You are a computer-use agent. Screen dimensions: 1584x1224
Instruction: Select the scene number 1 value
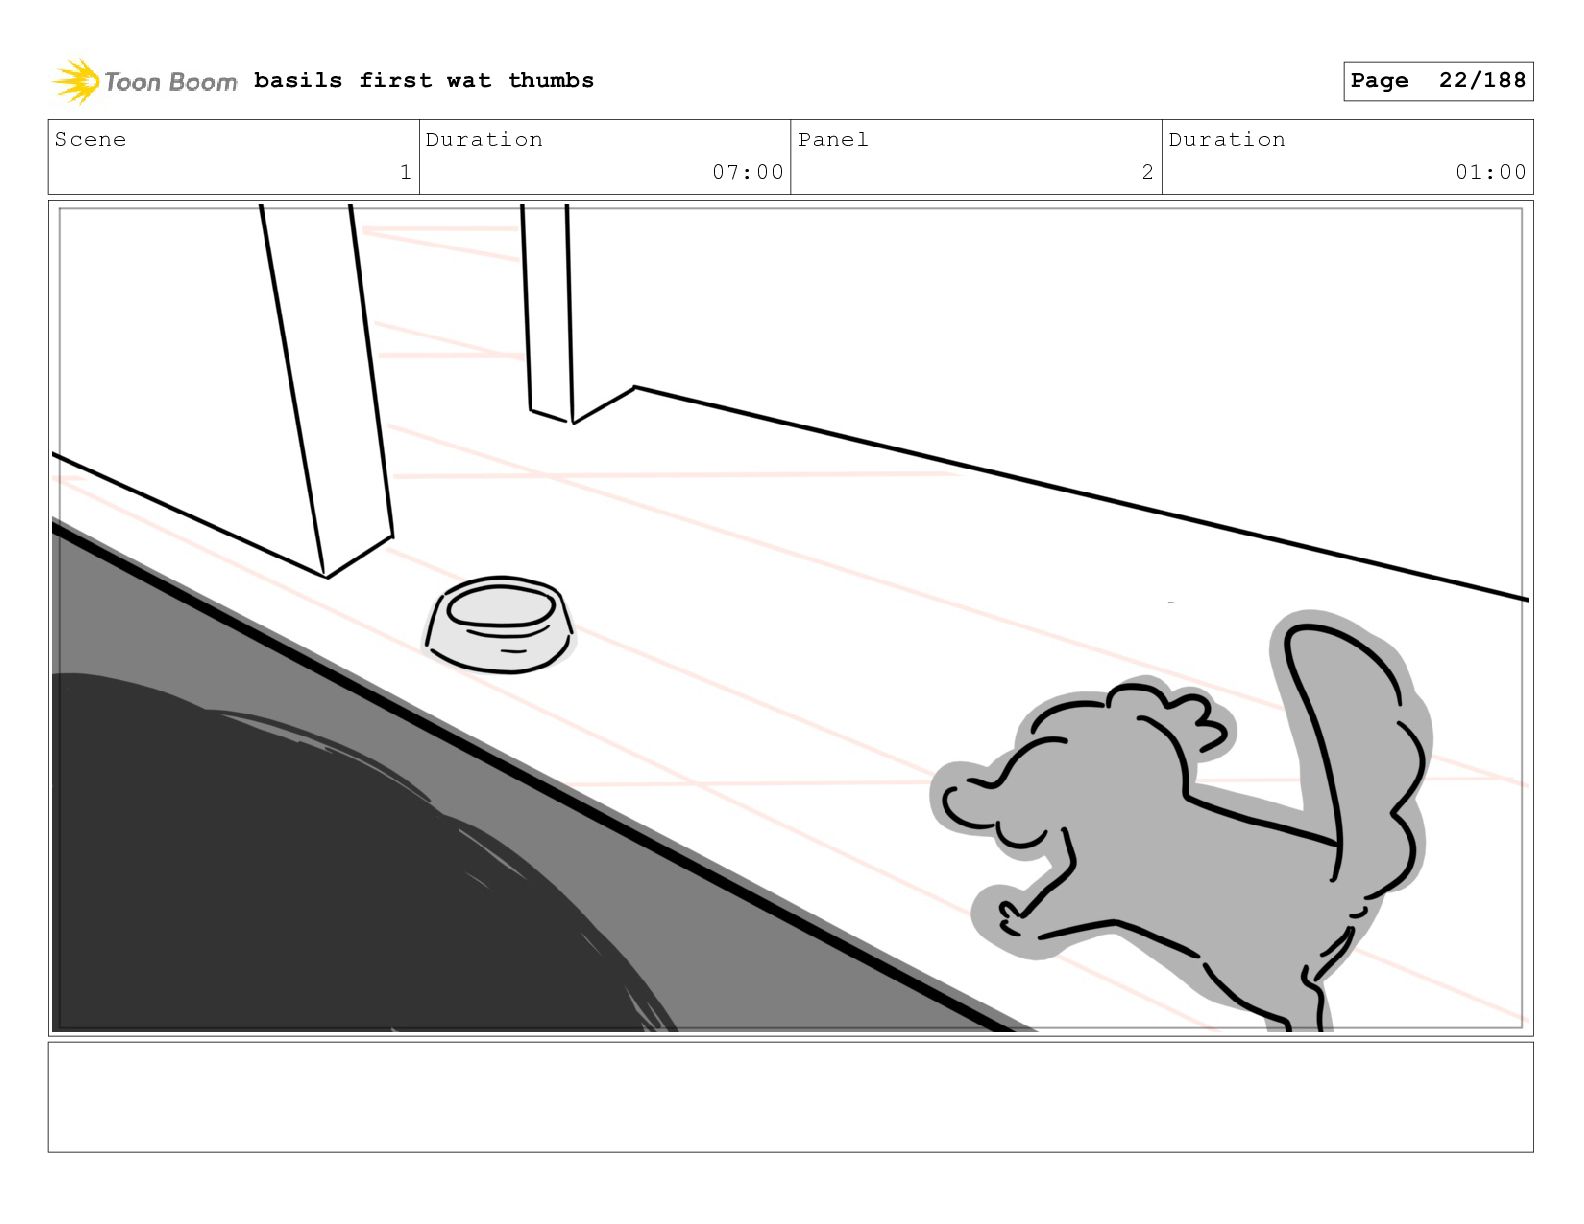point(405,172)
